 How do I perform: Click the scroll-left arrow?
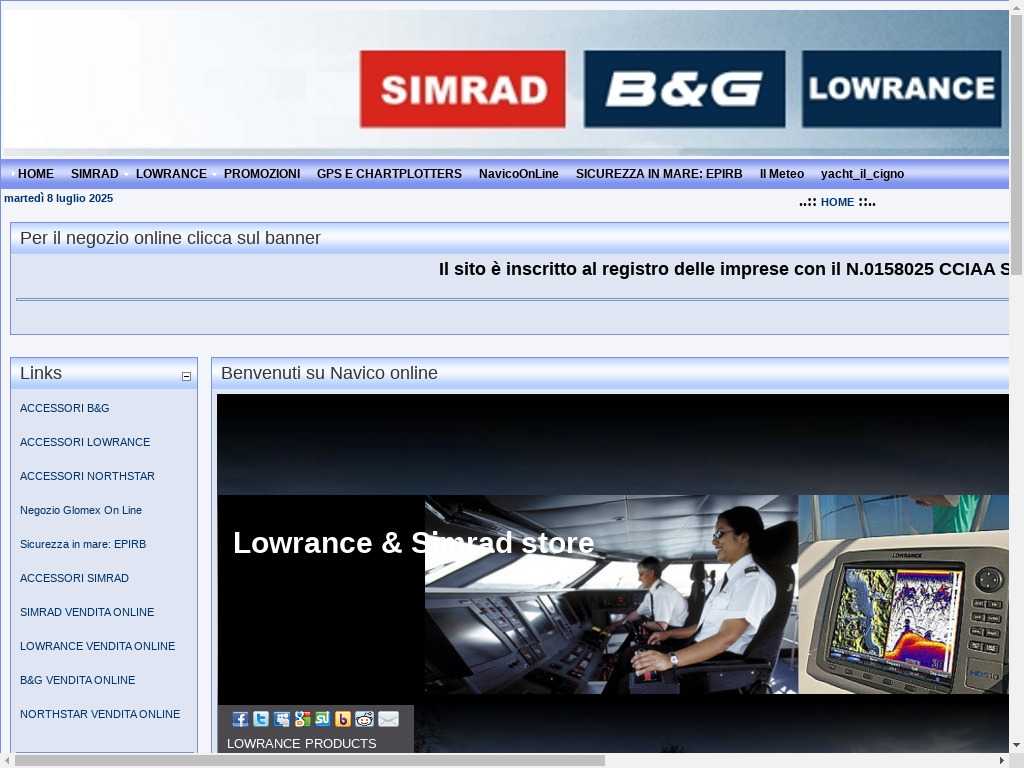click(x=7, y=761)
